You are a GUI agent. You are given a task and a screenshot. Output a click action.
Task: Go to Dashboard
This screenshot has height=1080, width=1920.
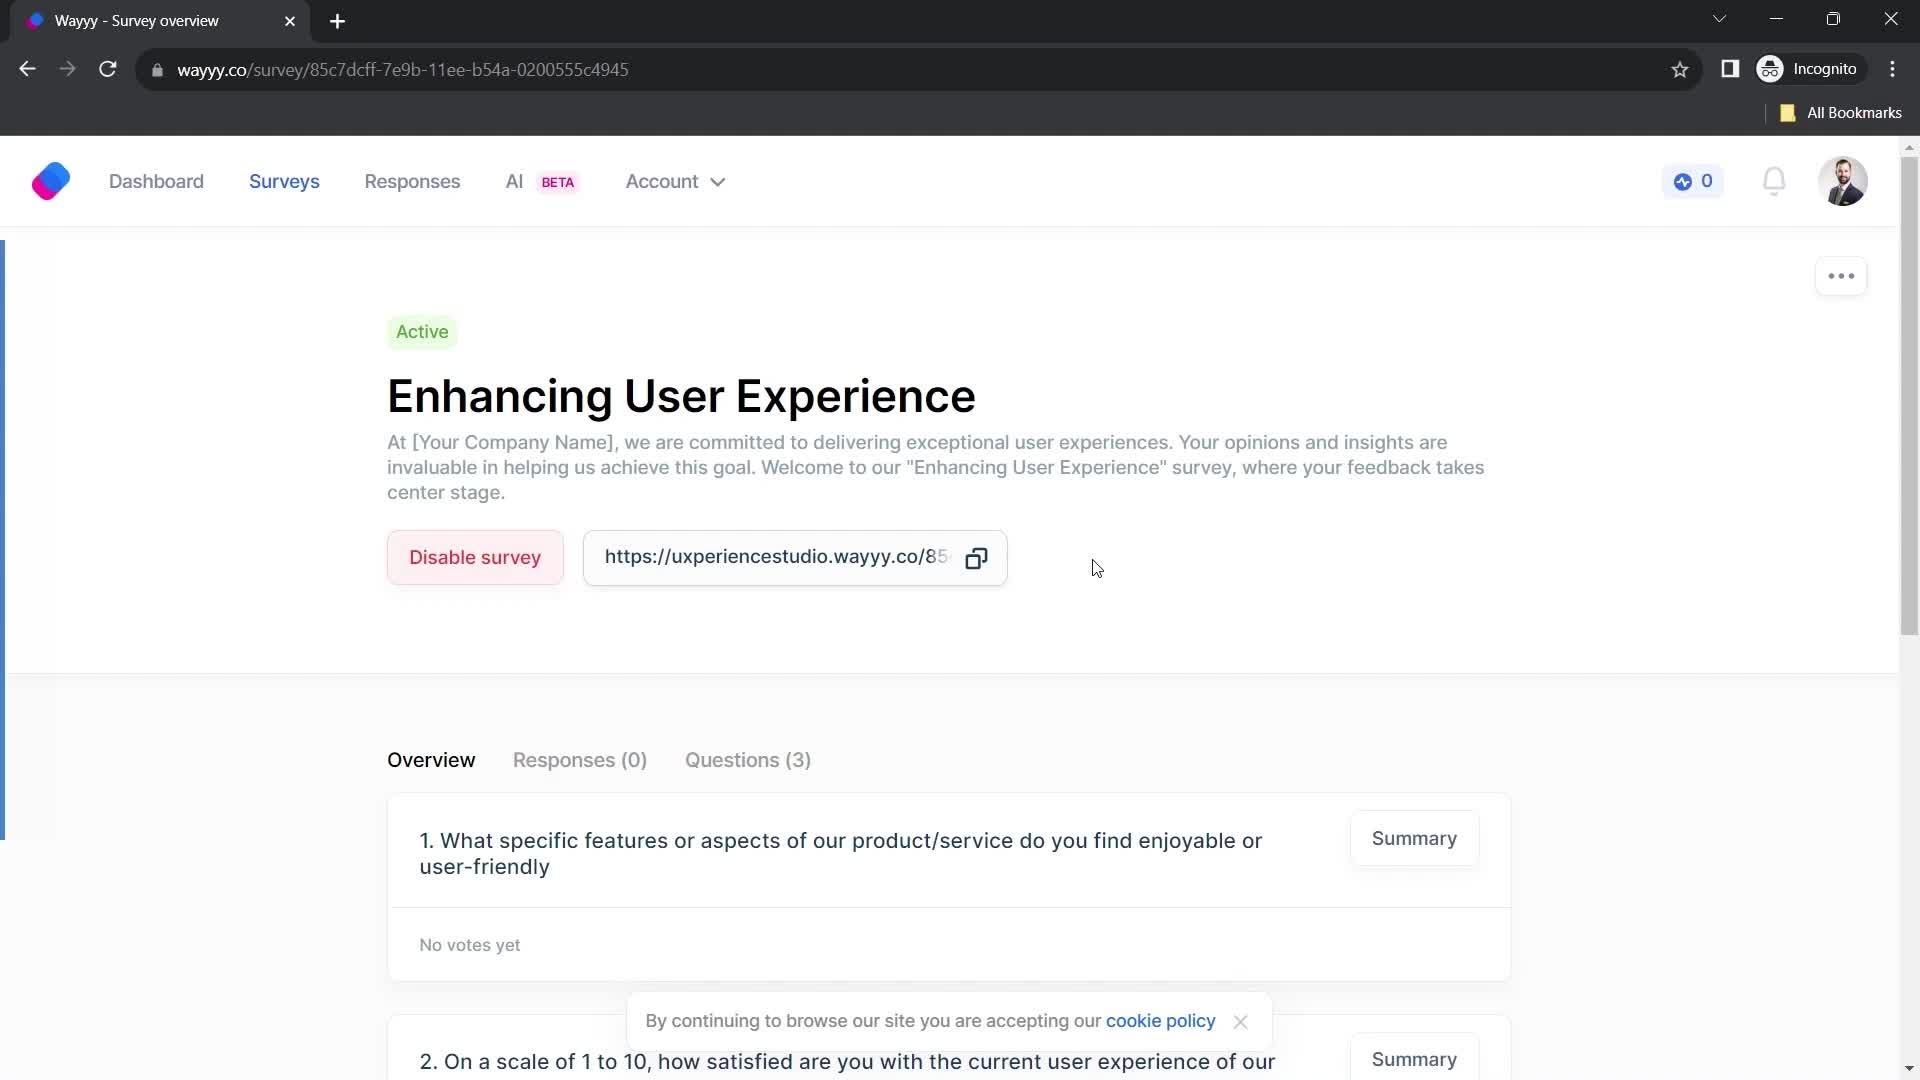[156, 182]
